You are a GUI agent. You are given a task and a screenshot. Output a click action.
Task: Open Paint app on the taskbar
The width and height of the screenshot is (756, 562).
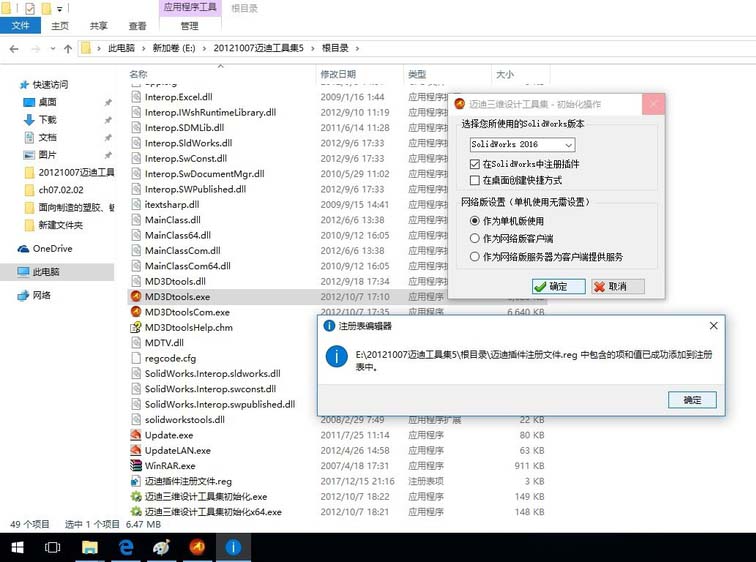tap(162, 548)
